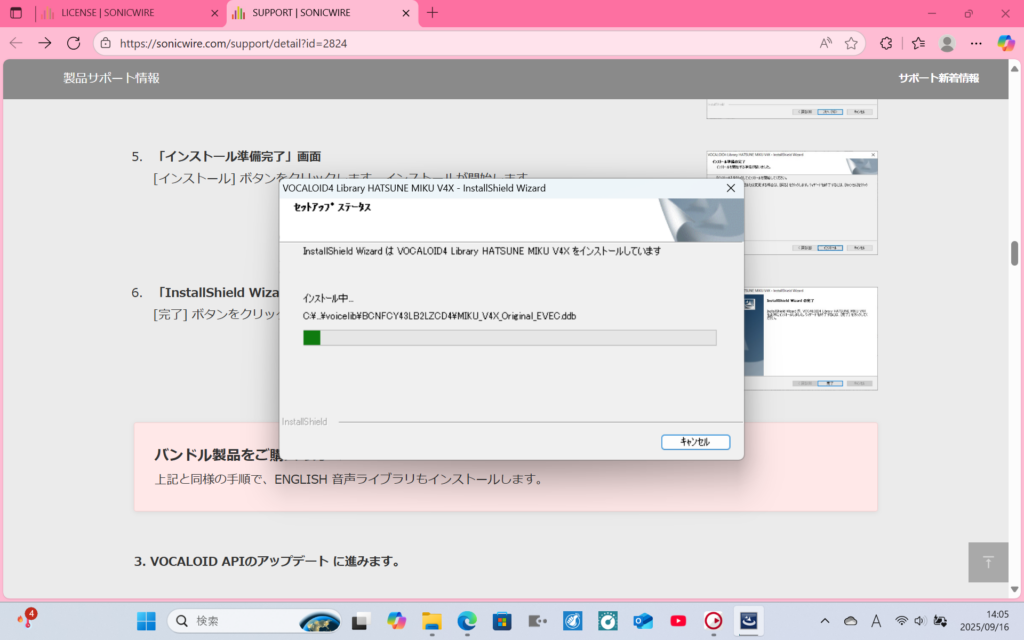The height and width of the screenshot is (640, 1024).
Task: Add this page to favorites
Action: tap(851, 43)
